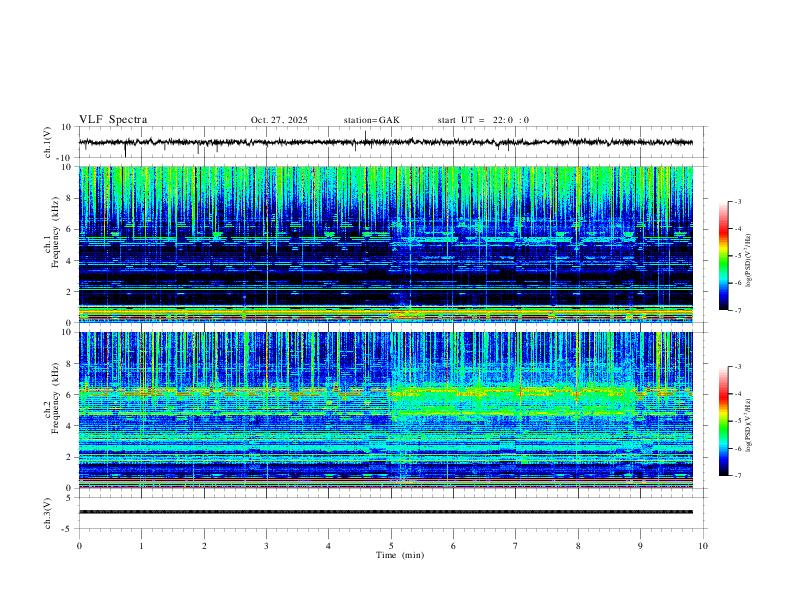Screen dimensions: 792x612
Task: Click the "7" tick on the time axis
Action: pos(516,546)
